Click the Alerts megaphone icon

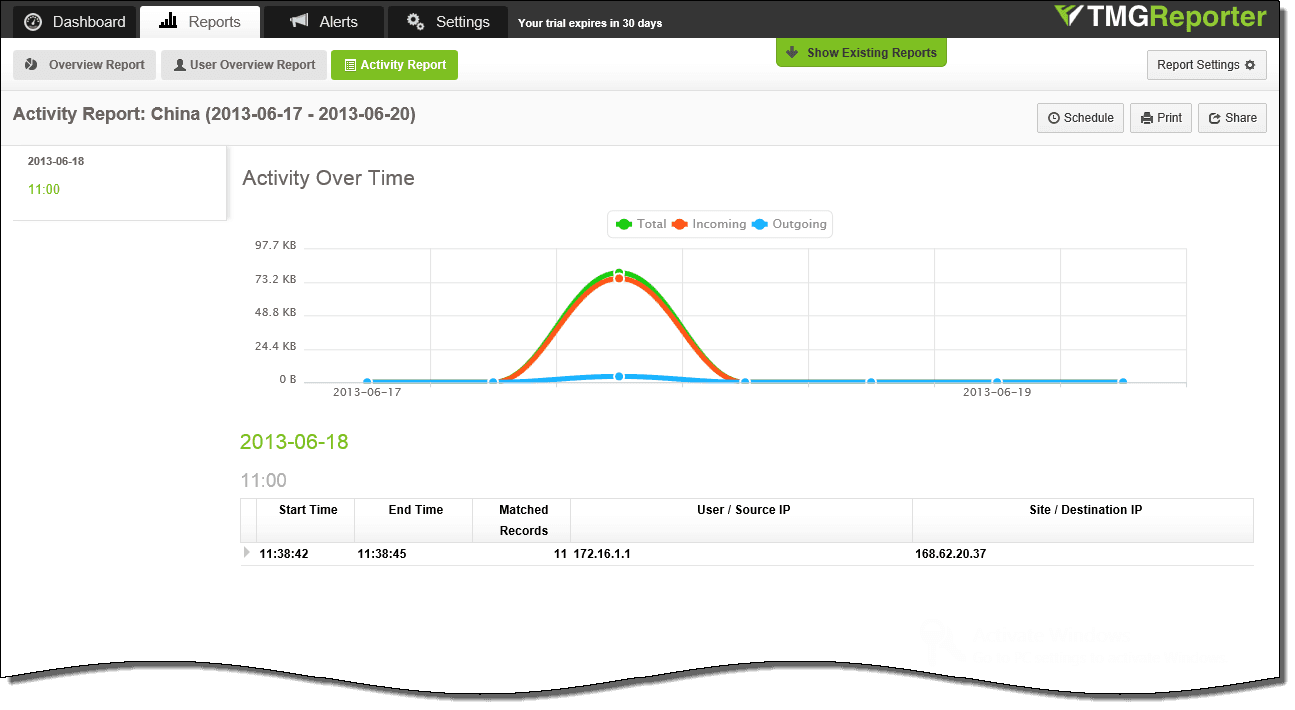pyautogui.click(x=299, y=21)
